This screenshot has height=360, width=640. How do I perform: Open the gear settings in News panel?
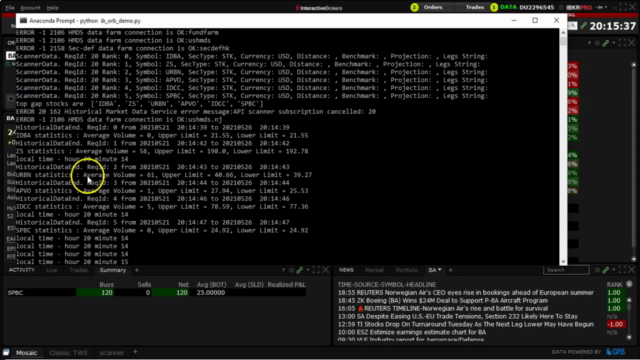click(x=597, y=270)
